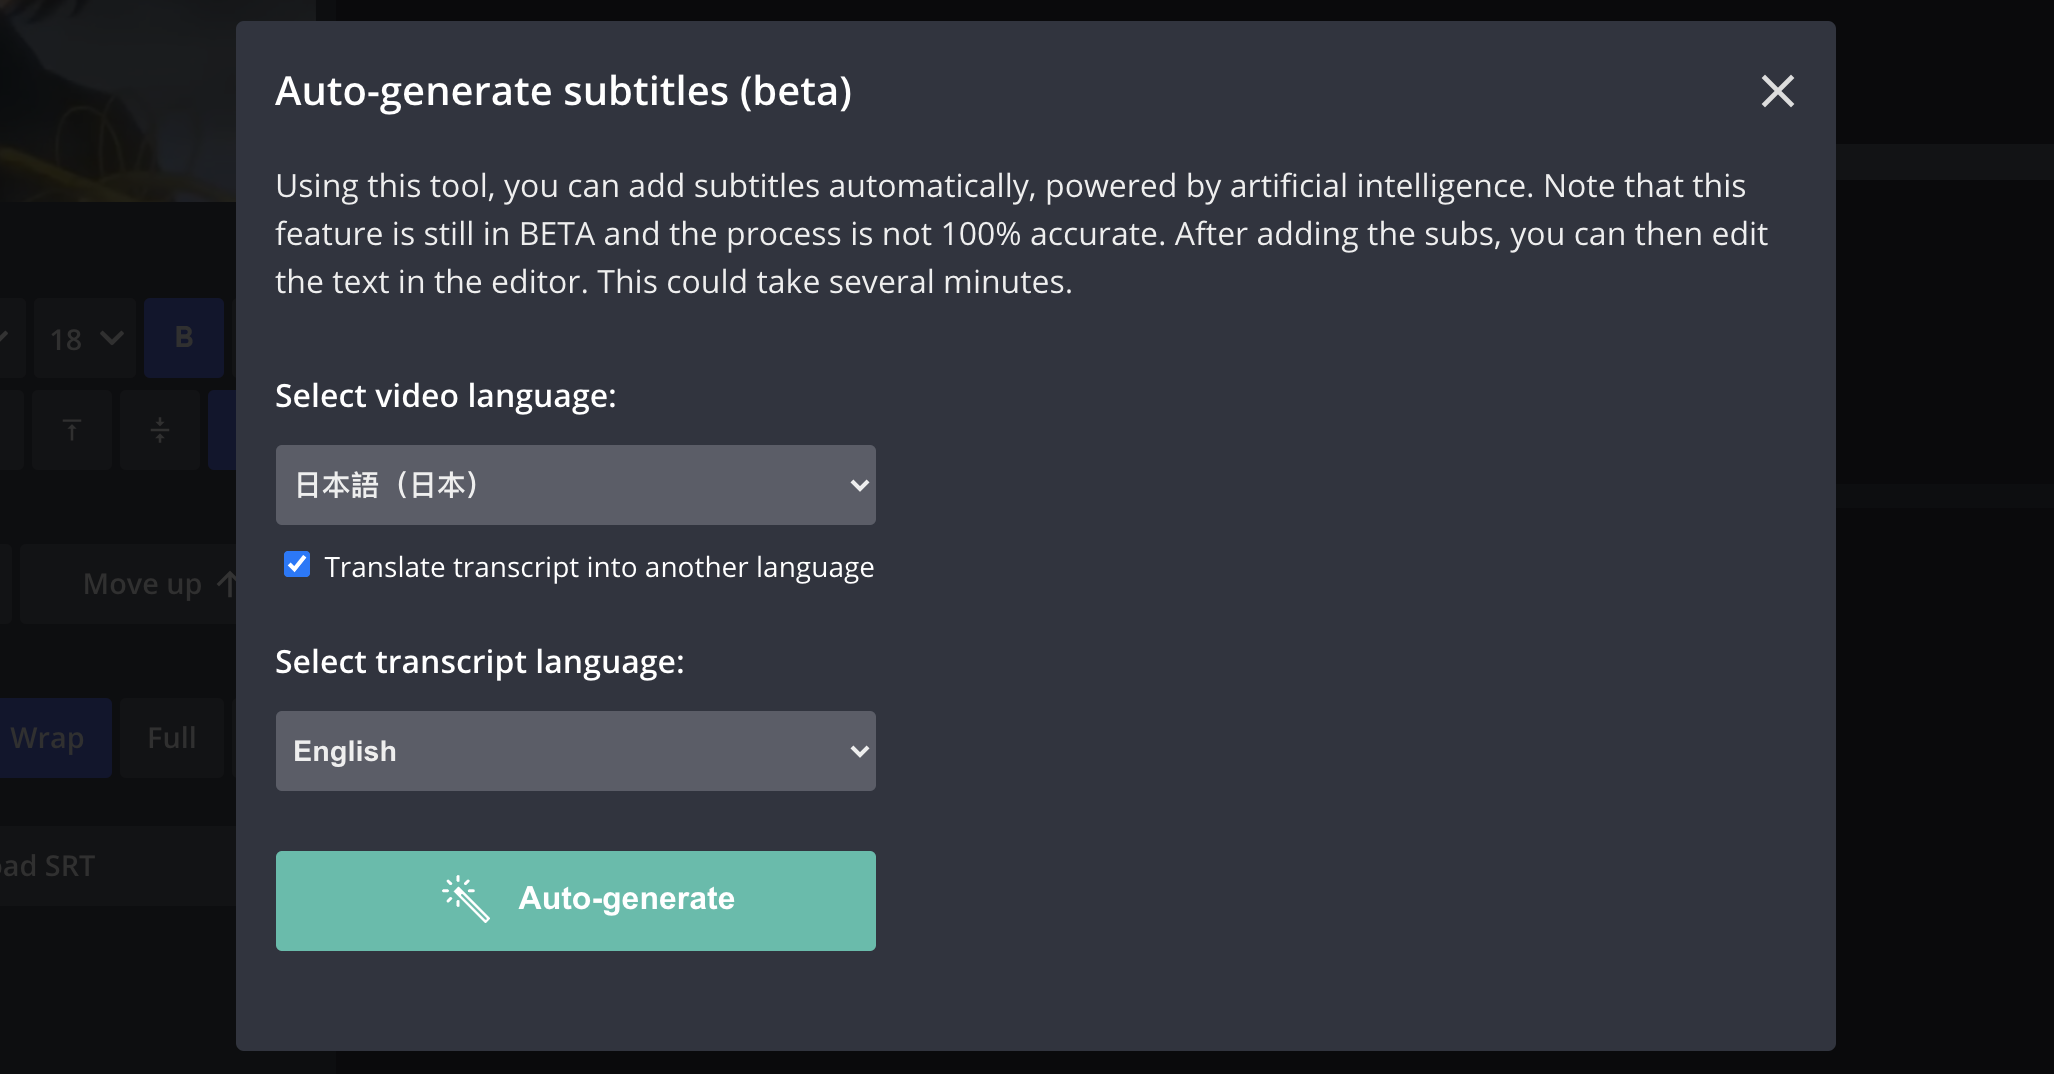Click the Auto-generate button
The image size is (2054, 1074).
[x=575, y=900]
